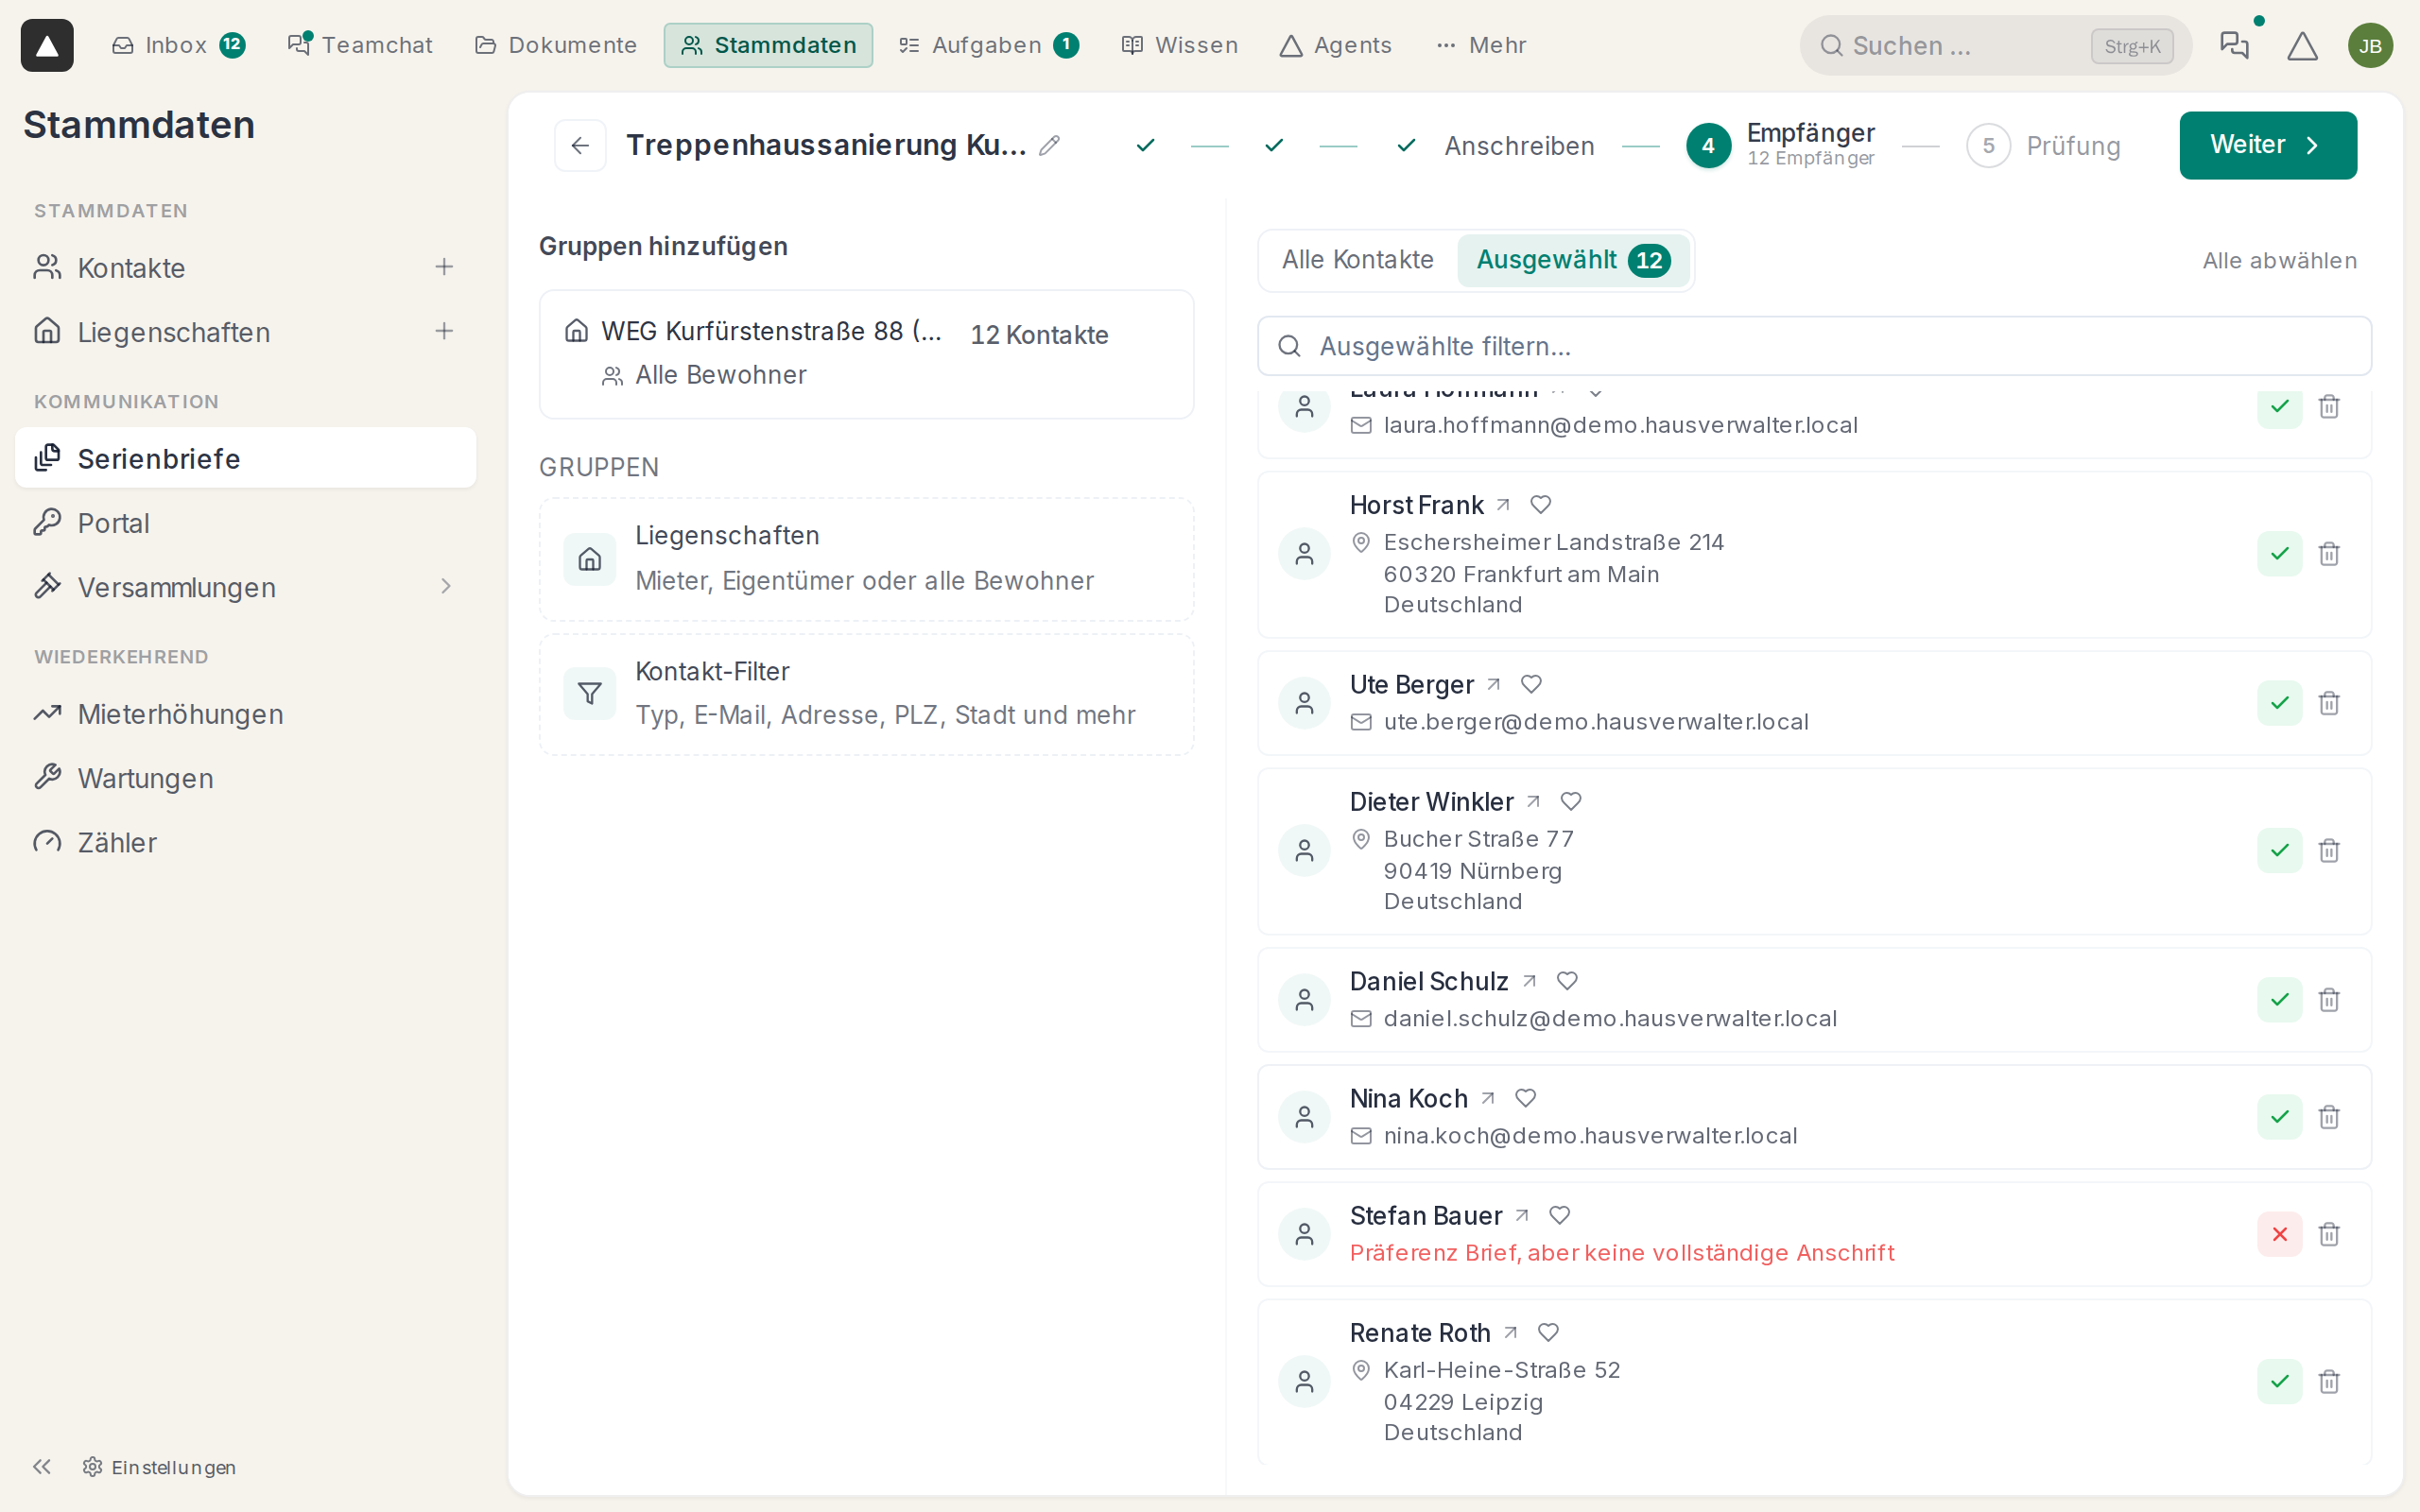Click Alle abwählen link
The image size is (2420, 1512).
coord(2279,261)
